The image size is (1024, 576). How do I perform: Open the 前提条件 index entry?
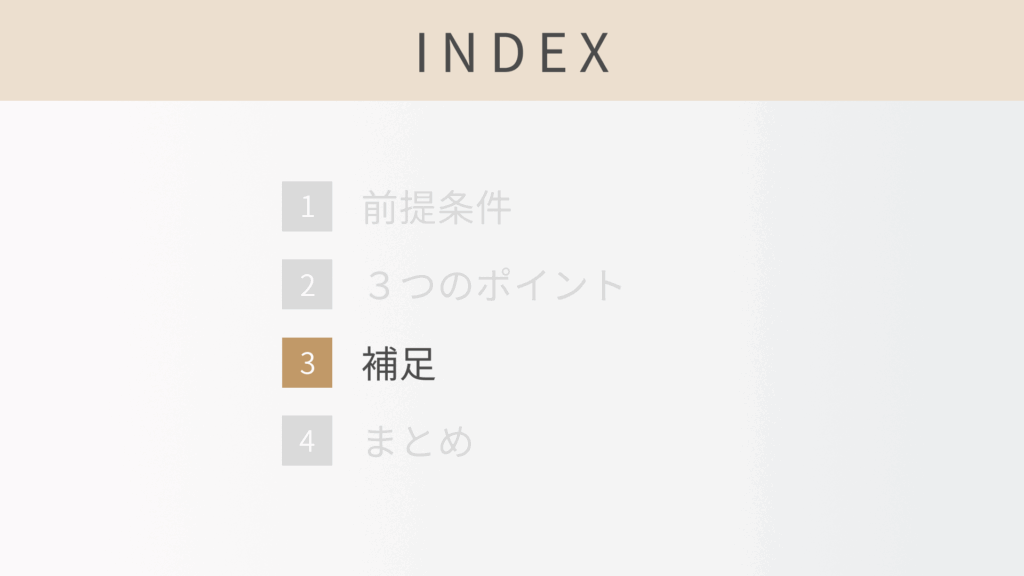pyautogui.click(x=436, y=208)
